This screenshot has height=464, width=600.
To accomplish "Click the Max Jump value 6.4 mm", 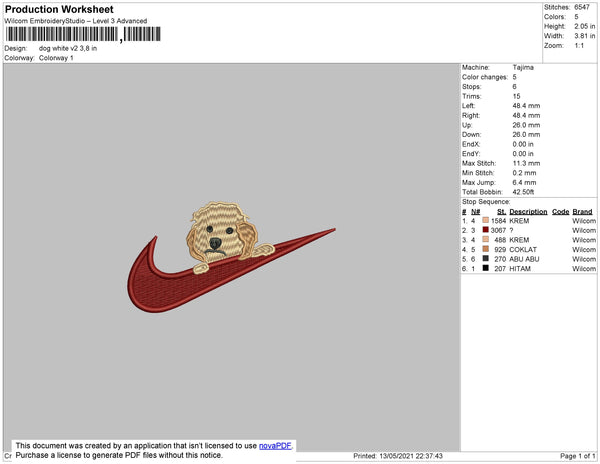I will click(x=524, y=182).
